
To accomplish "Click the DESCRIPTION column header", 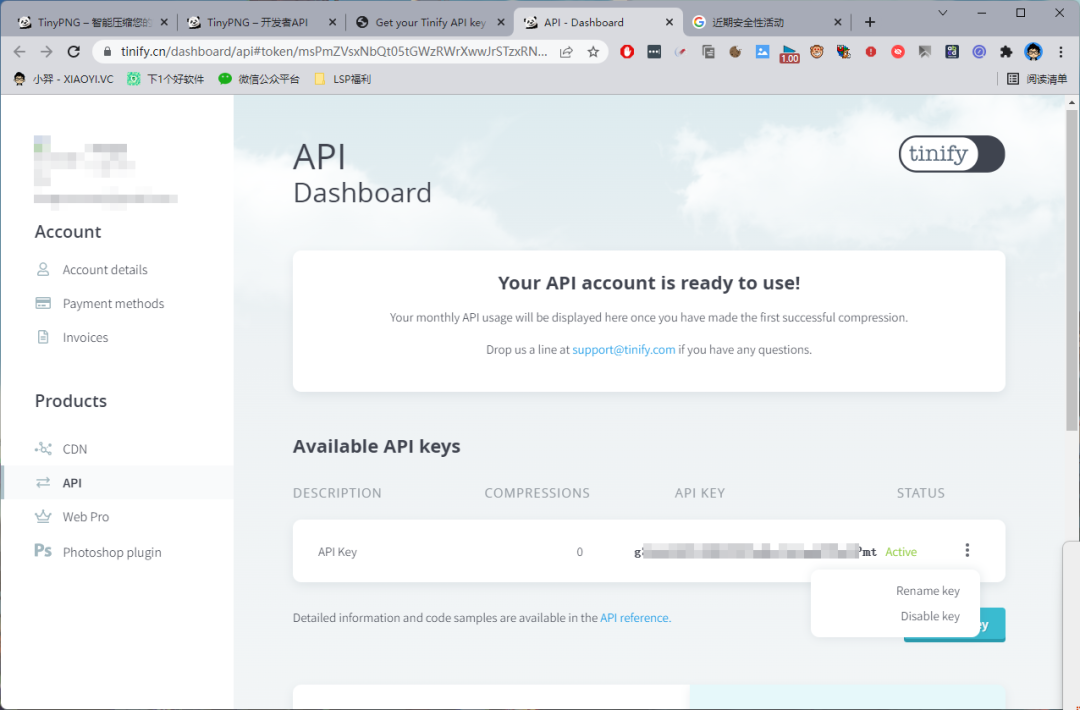I will click(x=337, y=493).
